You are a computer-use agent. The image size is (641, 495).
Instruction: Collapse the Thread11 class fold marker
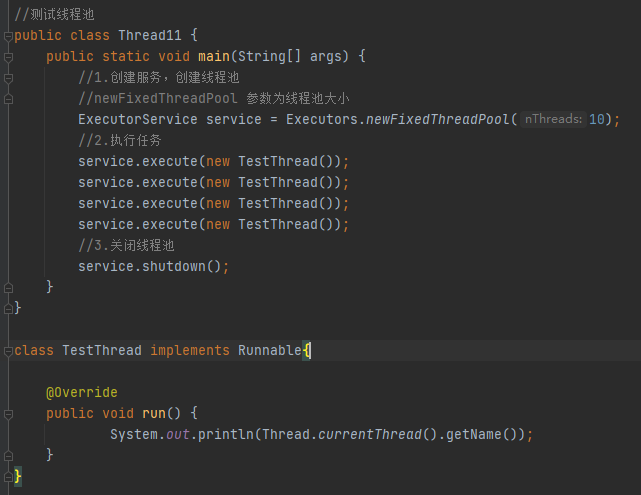(x=8, y=36)
